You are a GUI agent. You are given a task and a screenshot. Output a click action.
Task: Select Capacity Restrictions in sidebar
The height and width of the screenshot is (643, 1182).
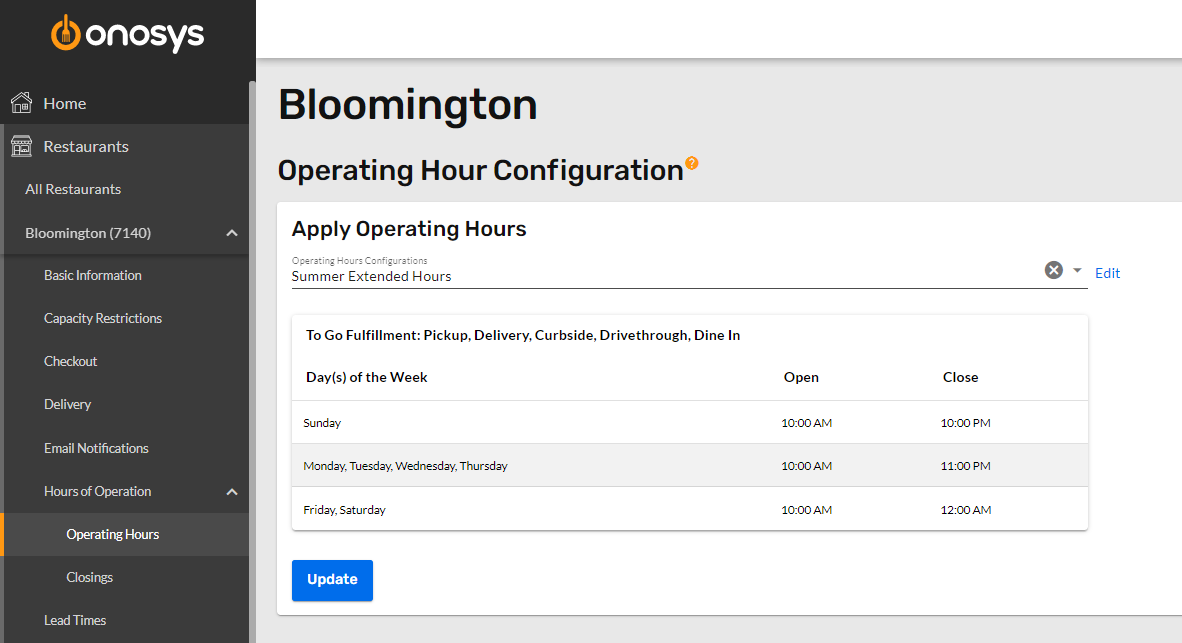(x=102, y=318)
